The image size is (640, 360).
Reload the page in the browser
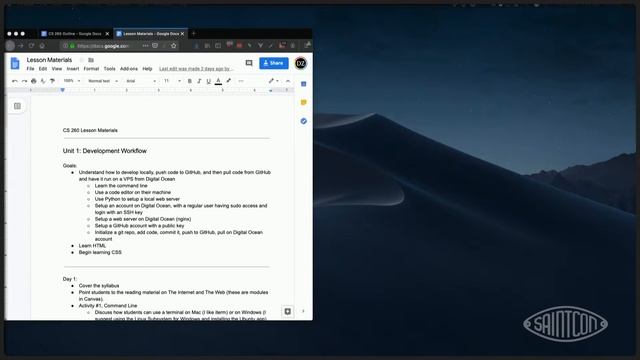tap(31, 46)
